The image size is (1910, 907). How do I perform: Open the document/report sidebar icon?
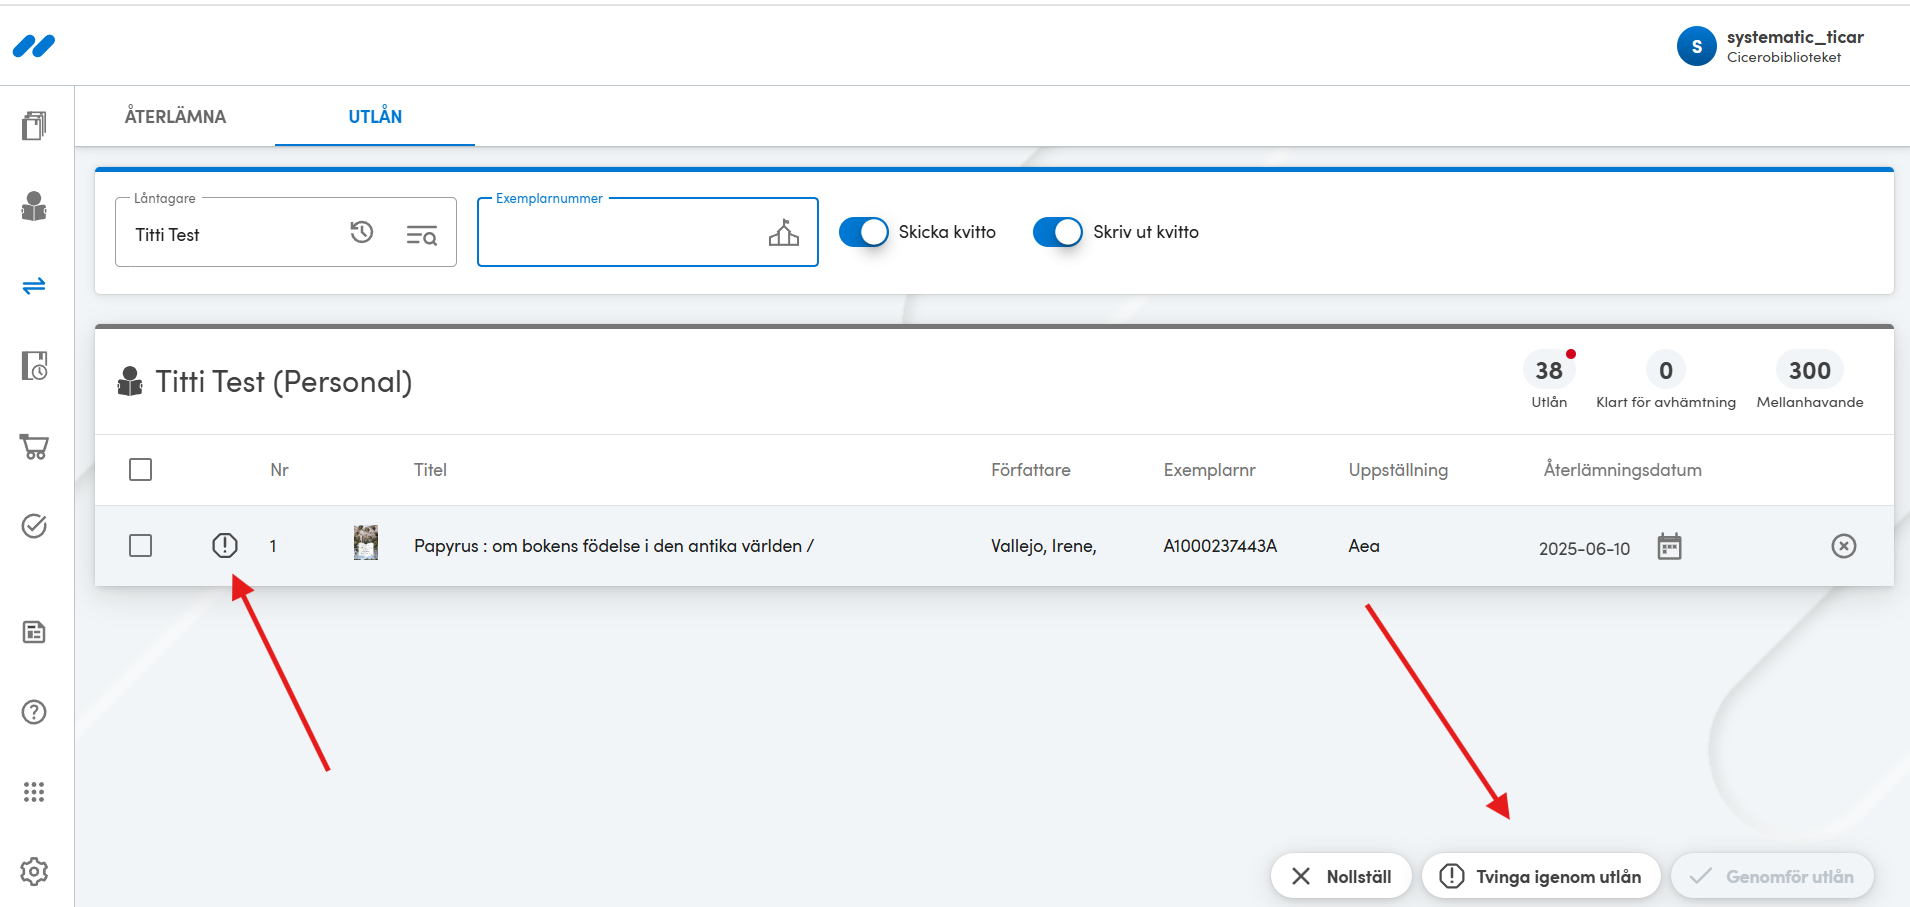pyautogui.click(x=34, y=632)
